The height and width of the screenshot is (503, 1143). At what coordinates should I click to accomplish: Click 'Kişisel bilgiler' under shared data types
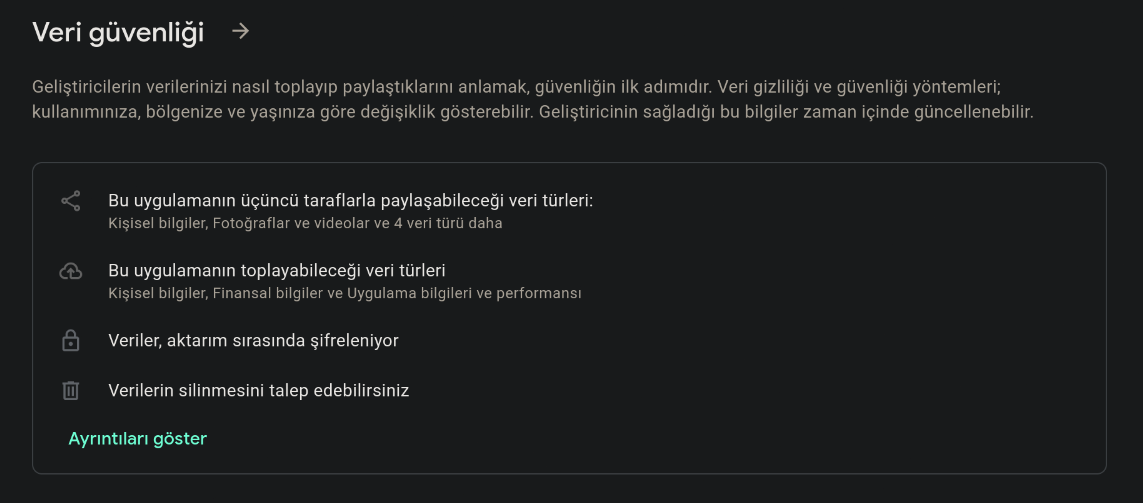(158, 223)
